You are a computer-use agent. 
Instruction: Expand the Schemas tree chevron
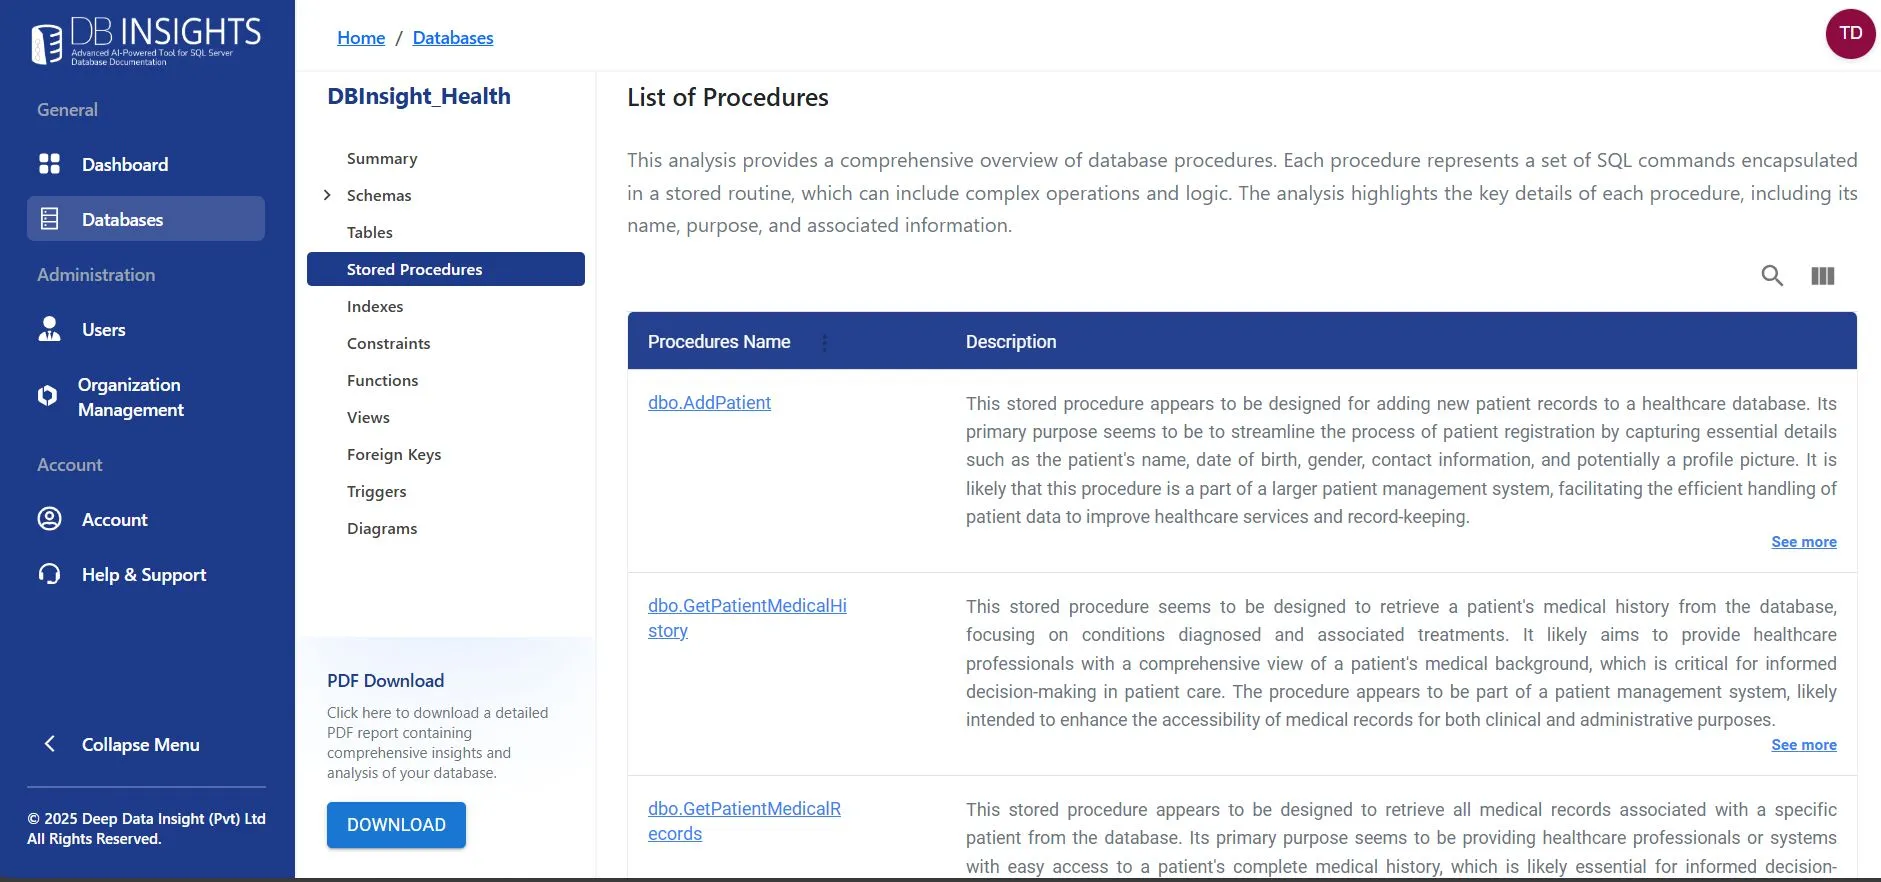[x=327, y=195]
